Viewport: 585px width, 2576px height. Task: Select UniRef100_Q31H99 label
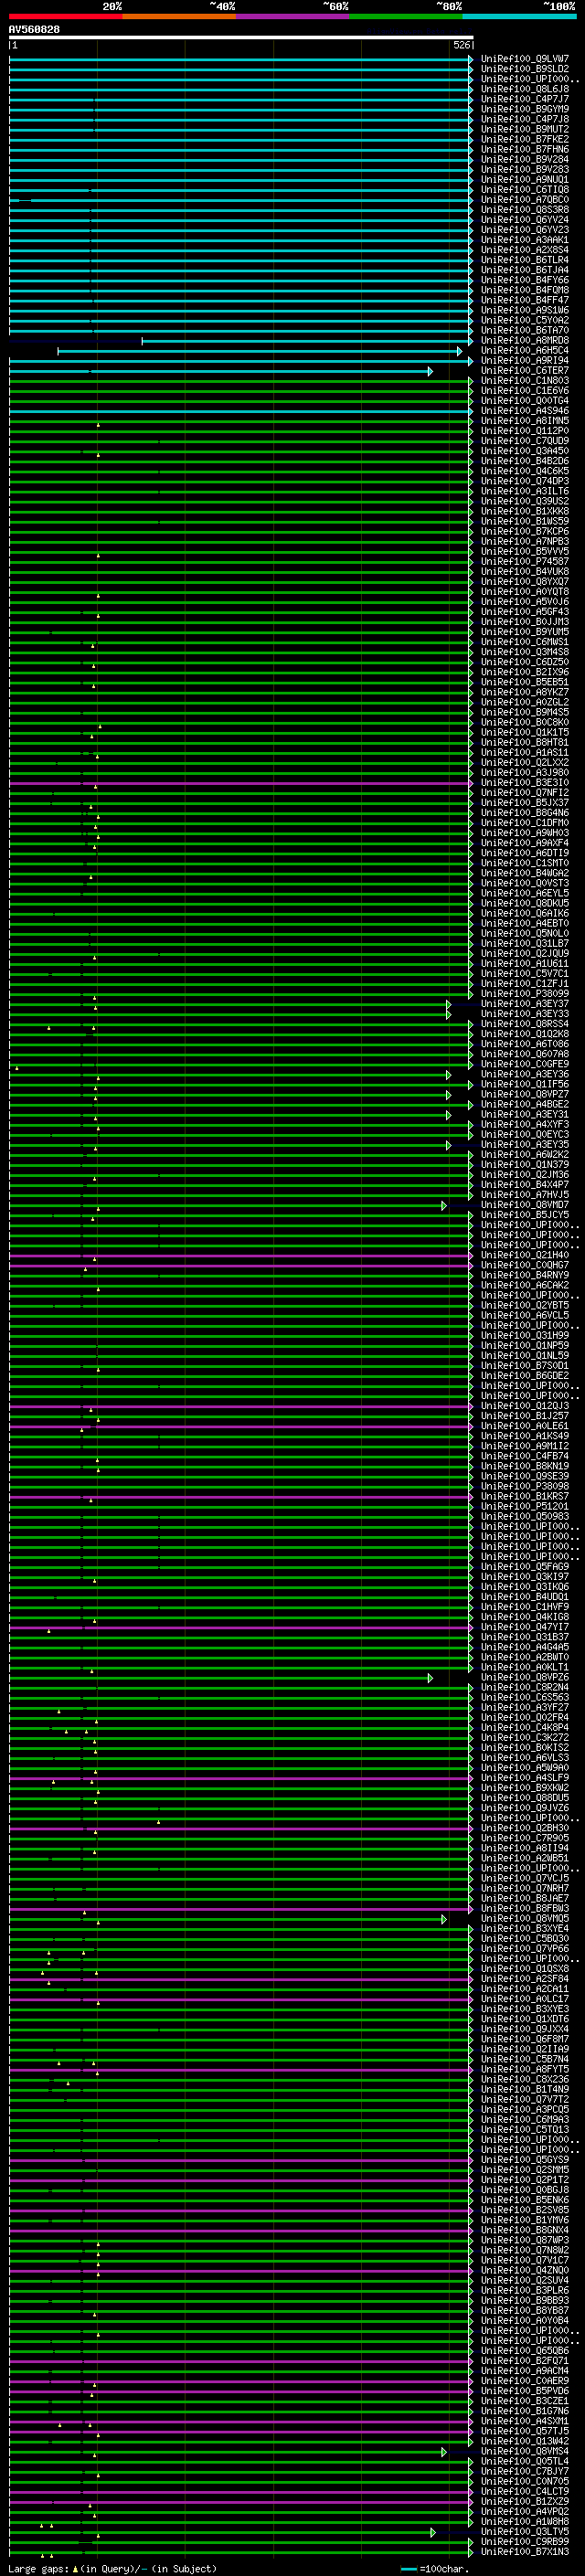[524, 1336]
